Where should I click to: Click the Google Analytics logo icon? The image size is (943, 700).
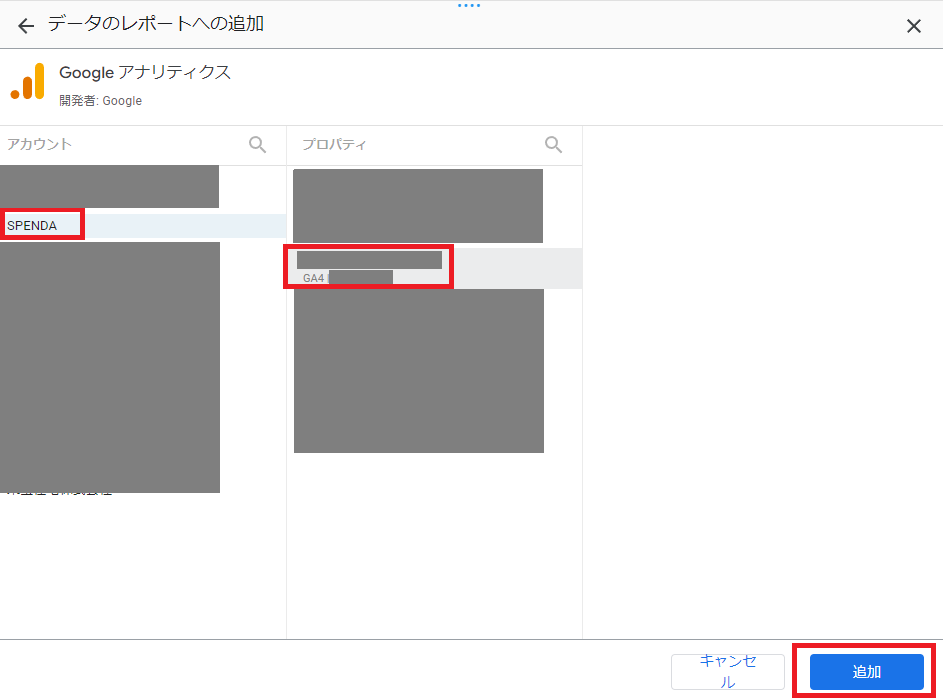point(28,82)
